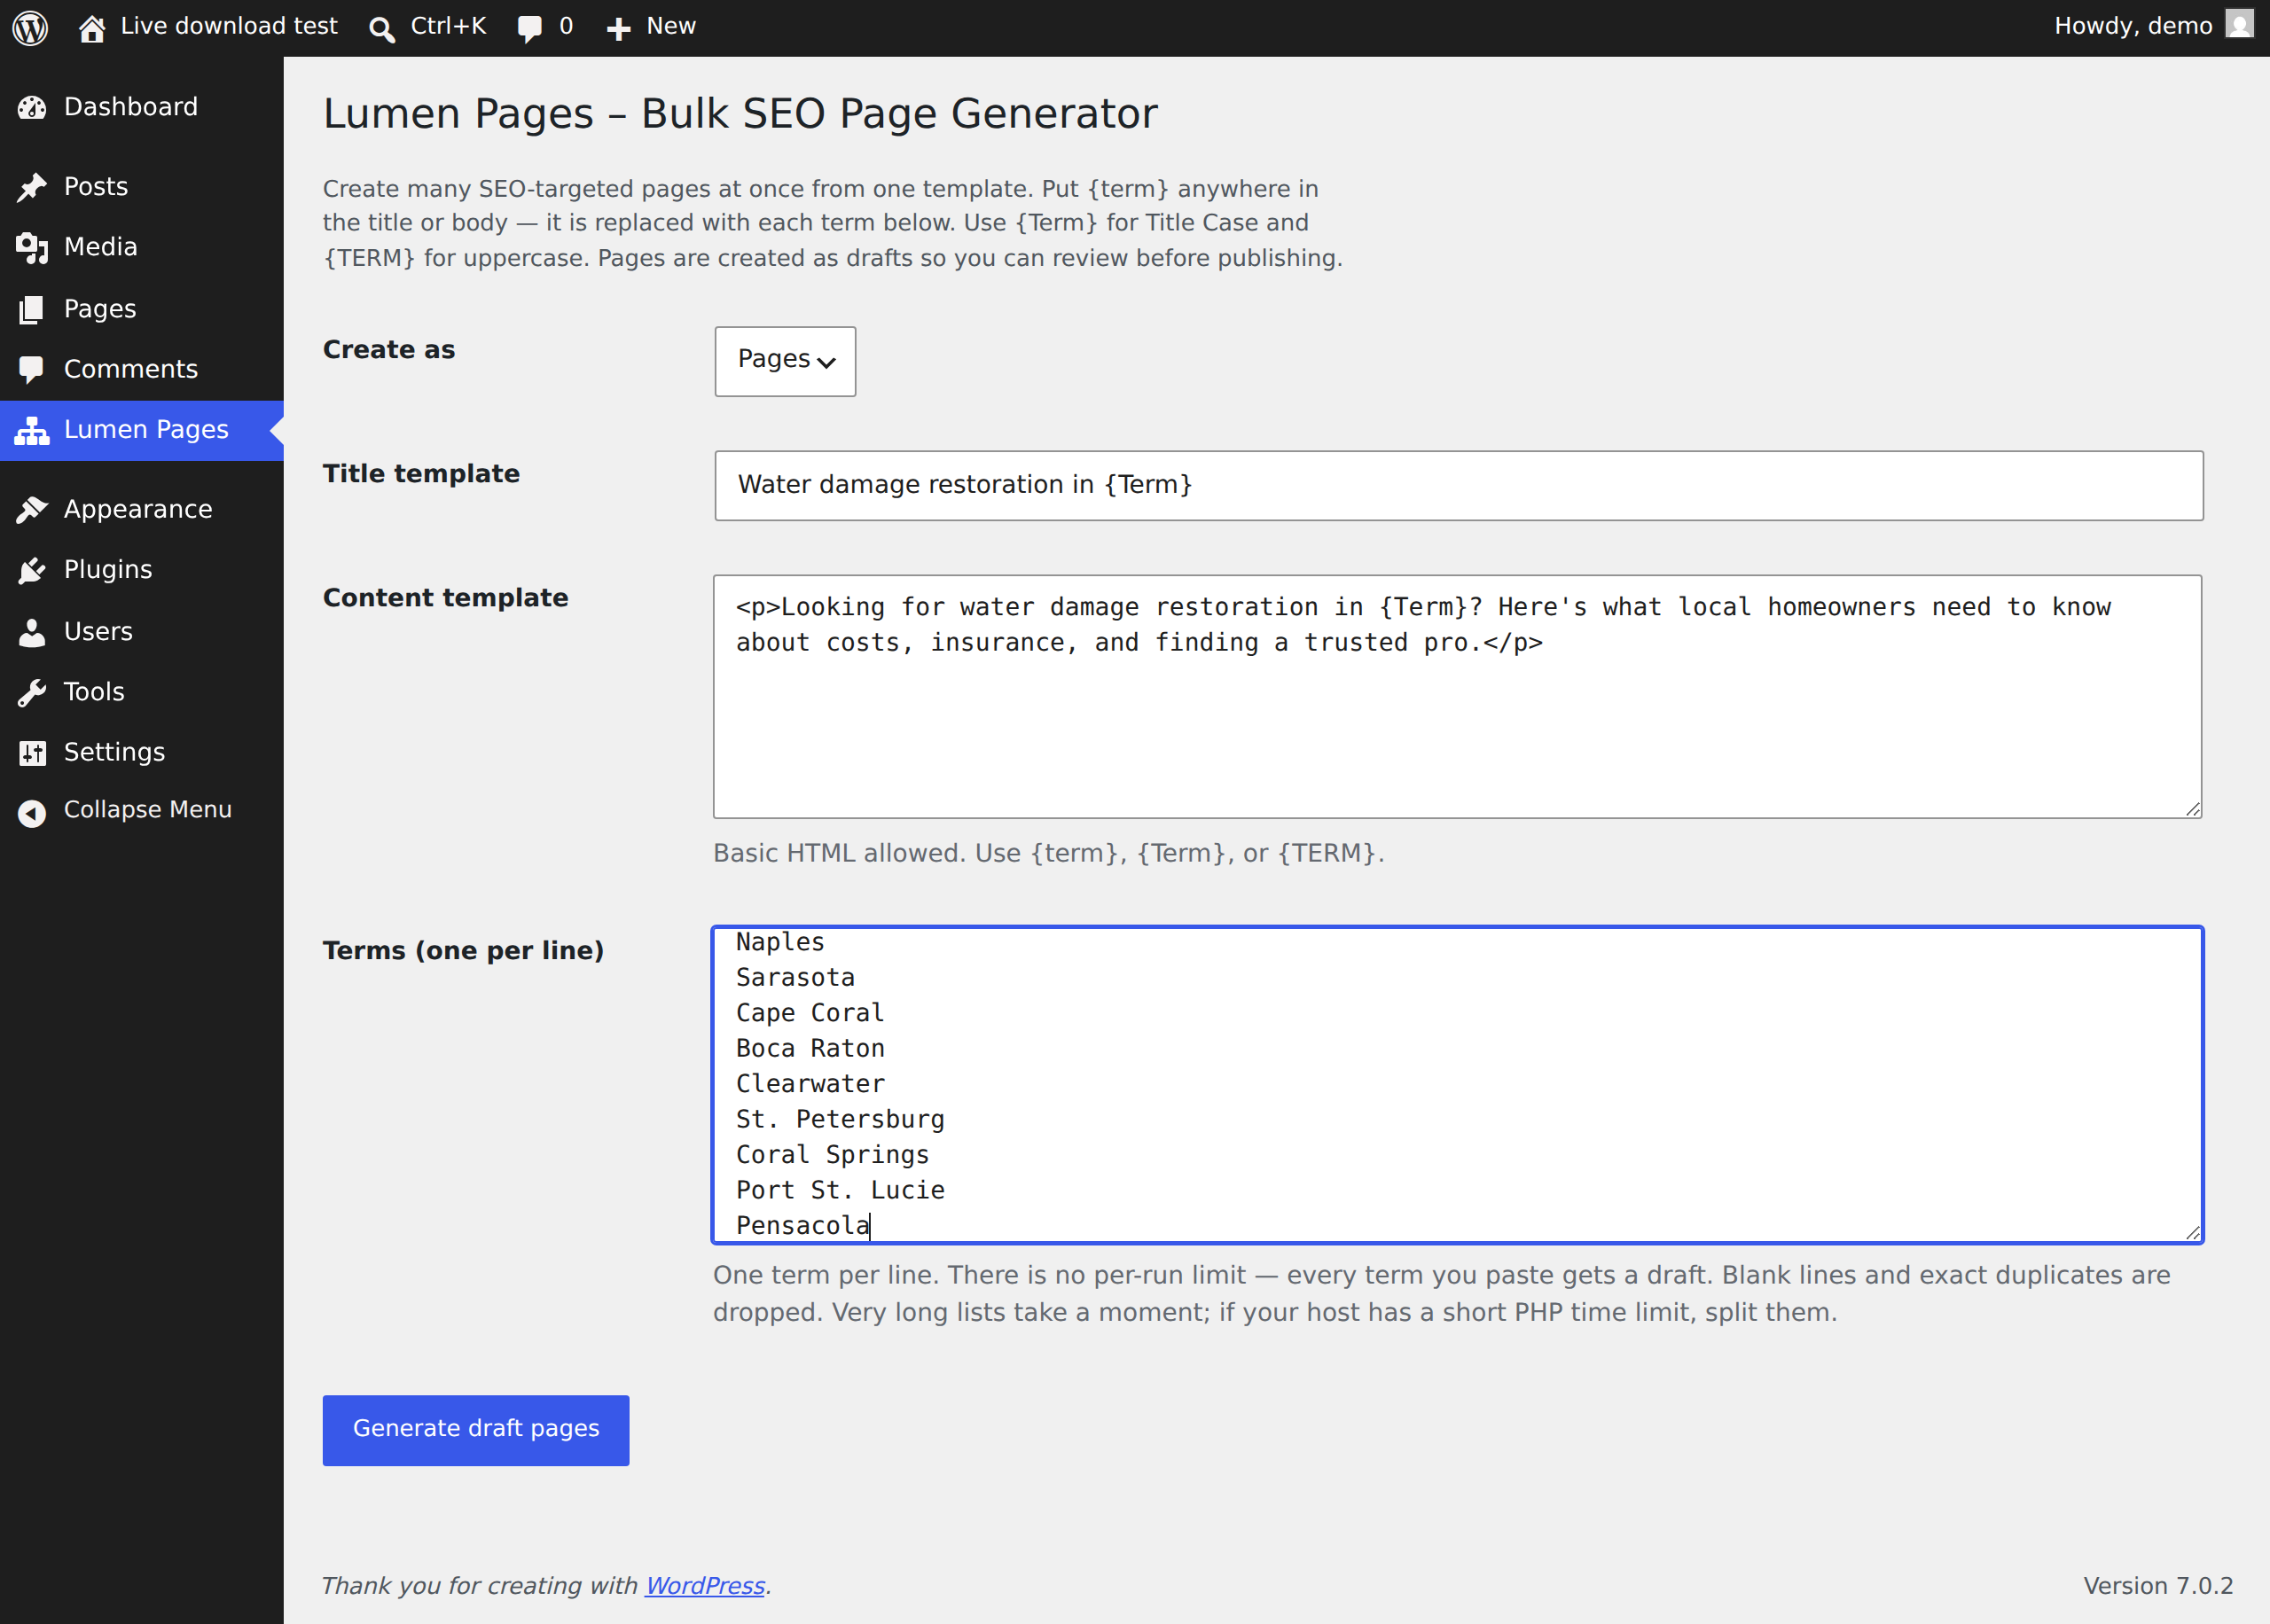Image resolution: width=2270 pixels, height=1624 pixels.
Task: Expand the Create as Pages dropdown
Action: pyautogui.click(x=785, y=361)
